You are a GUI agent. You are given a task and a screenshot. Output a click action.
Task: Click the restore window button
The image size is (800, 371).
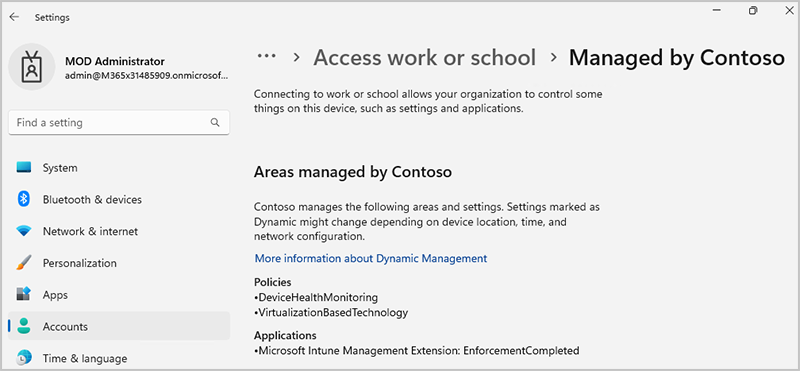753,11
